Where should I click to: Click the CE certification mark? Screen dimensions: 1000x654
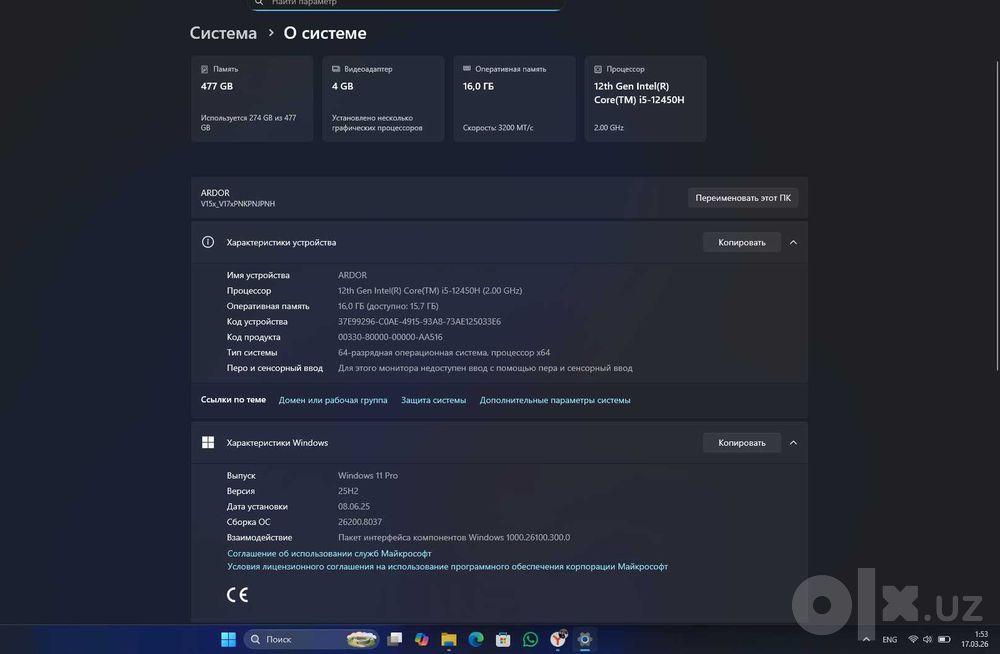tap(237, 595)
